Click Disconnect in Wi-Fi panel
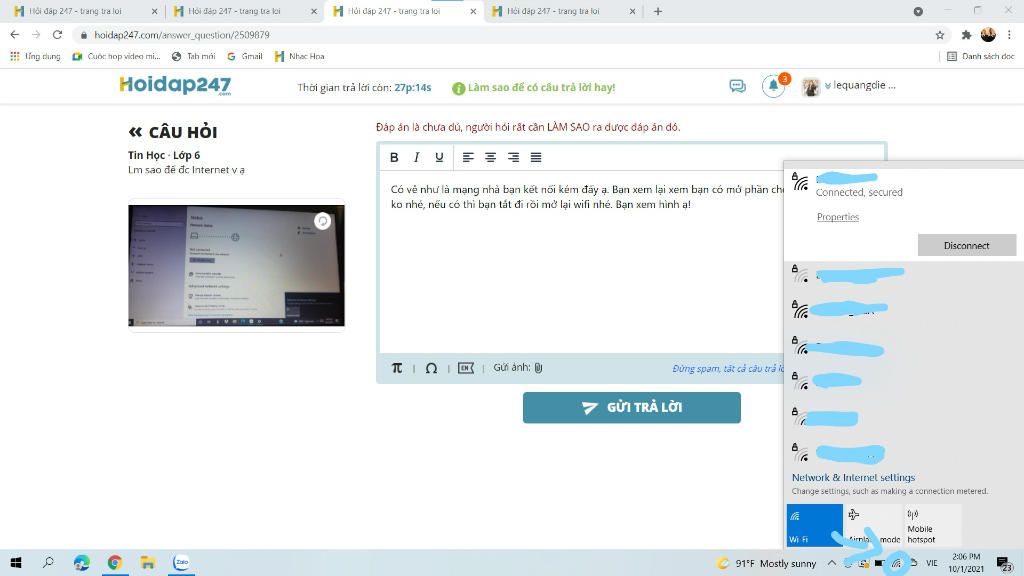 click(x=967, y=246)
